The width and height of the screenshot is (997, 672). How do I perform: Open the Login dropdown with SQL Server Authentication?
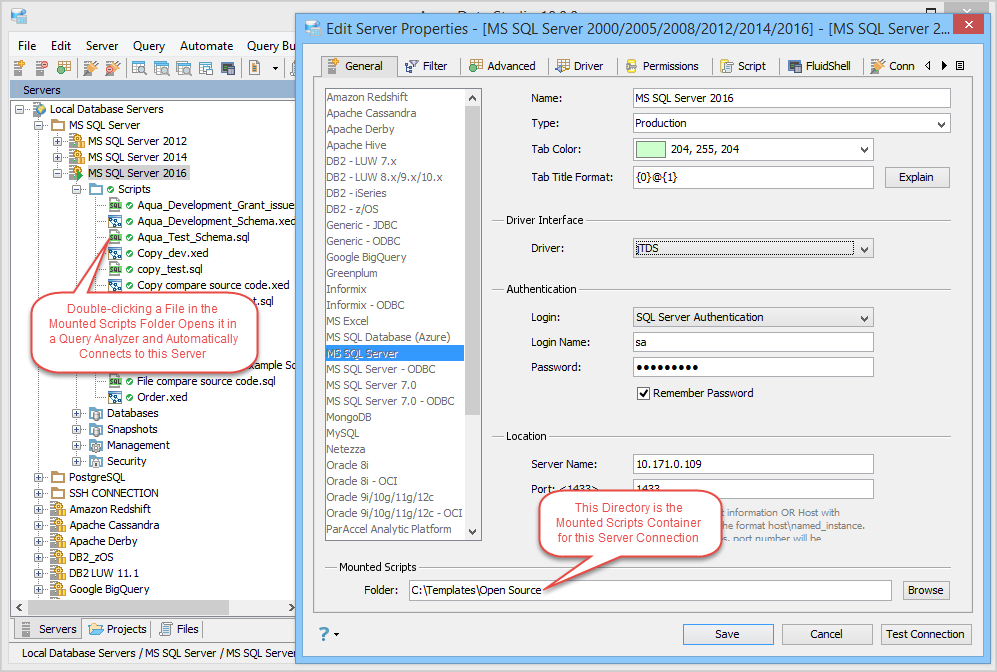pyautogui.click(x=753, y=317)
